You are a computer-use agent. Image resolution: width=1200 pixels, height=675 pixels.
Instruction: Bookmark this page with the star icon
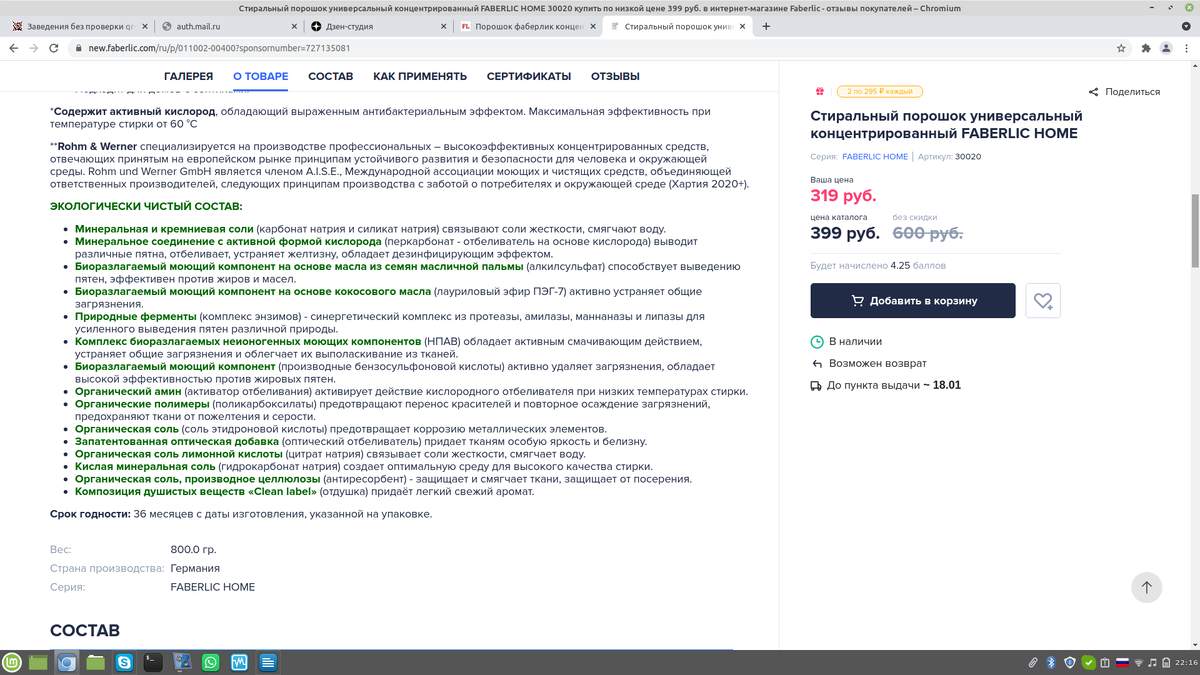tap(1122, 47)
